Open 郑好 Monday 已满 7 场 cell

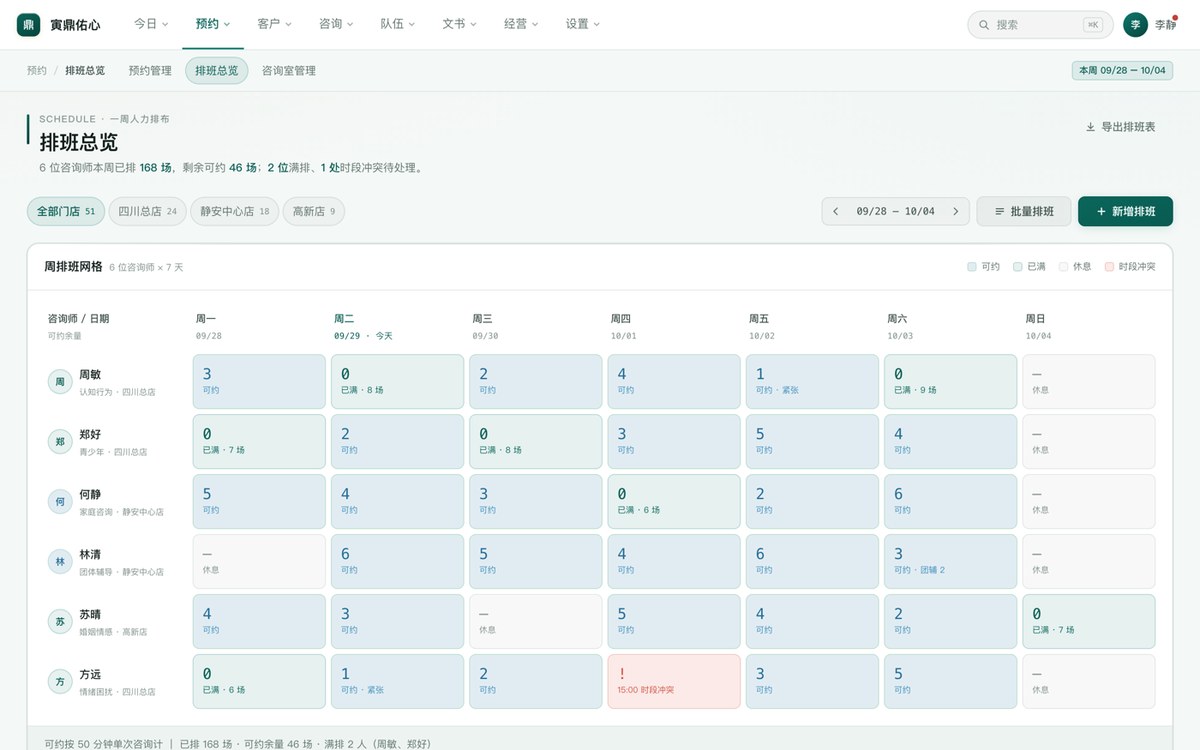259,441
